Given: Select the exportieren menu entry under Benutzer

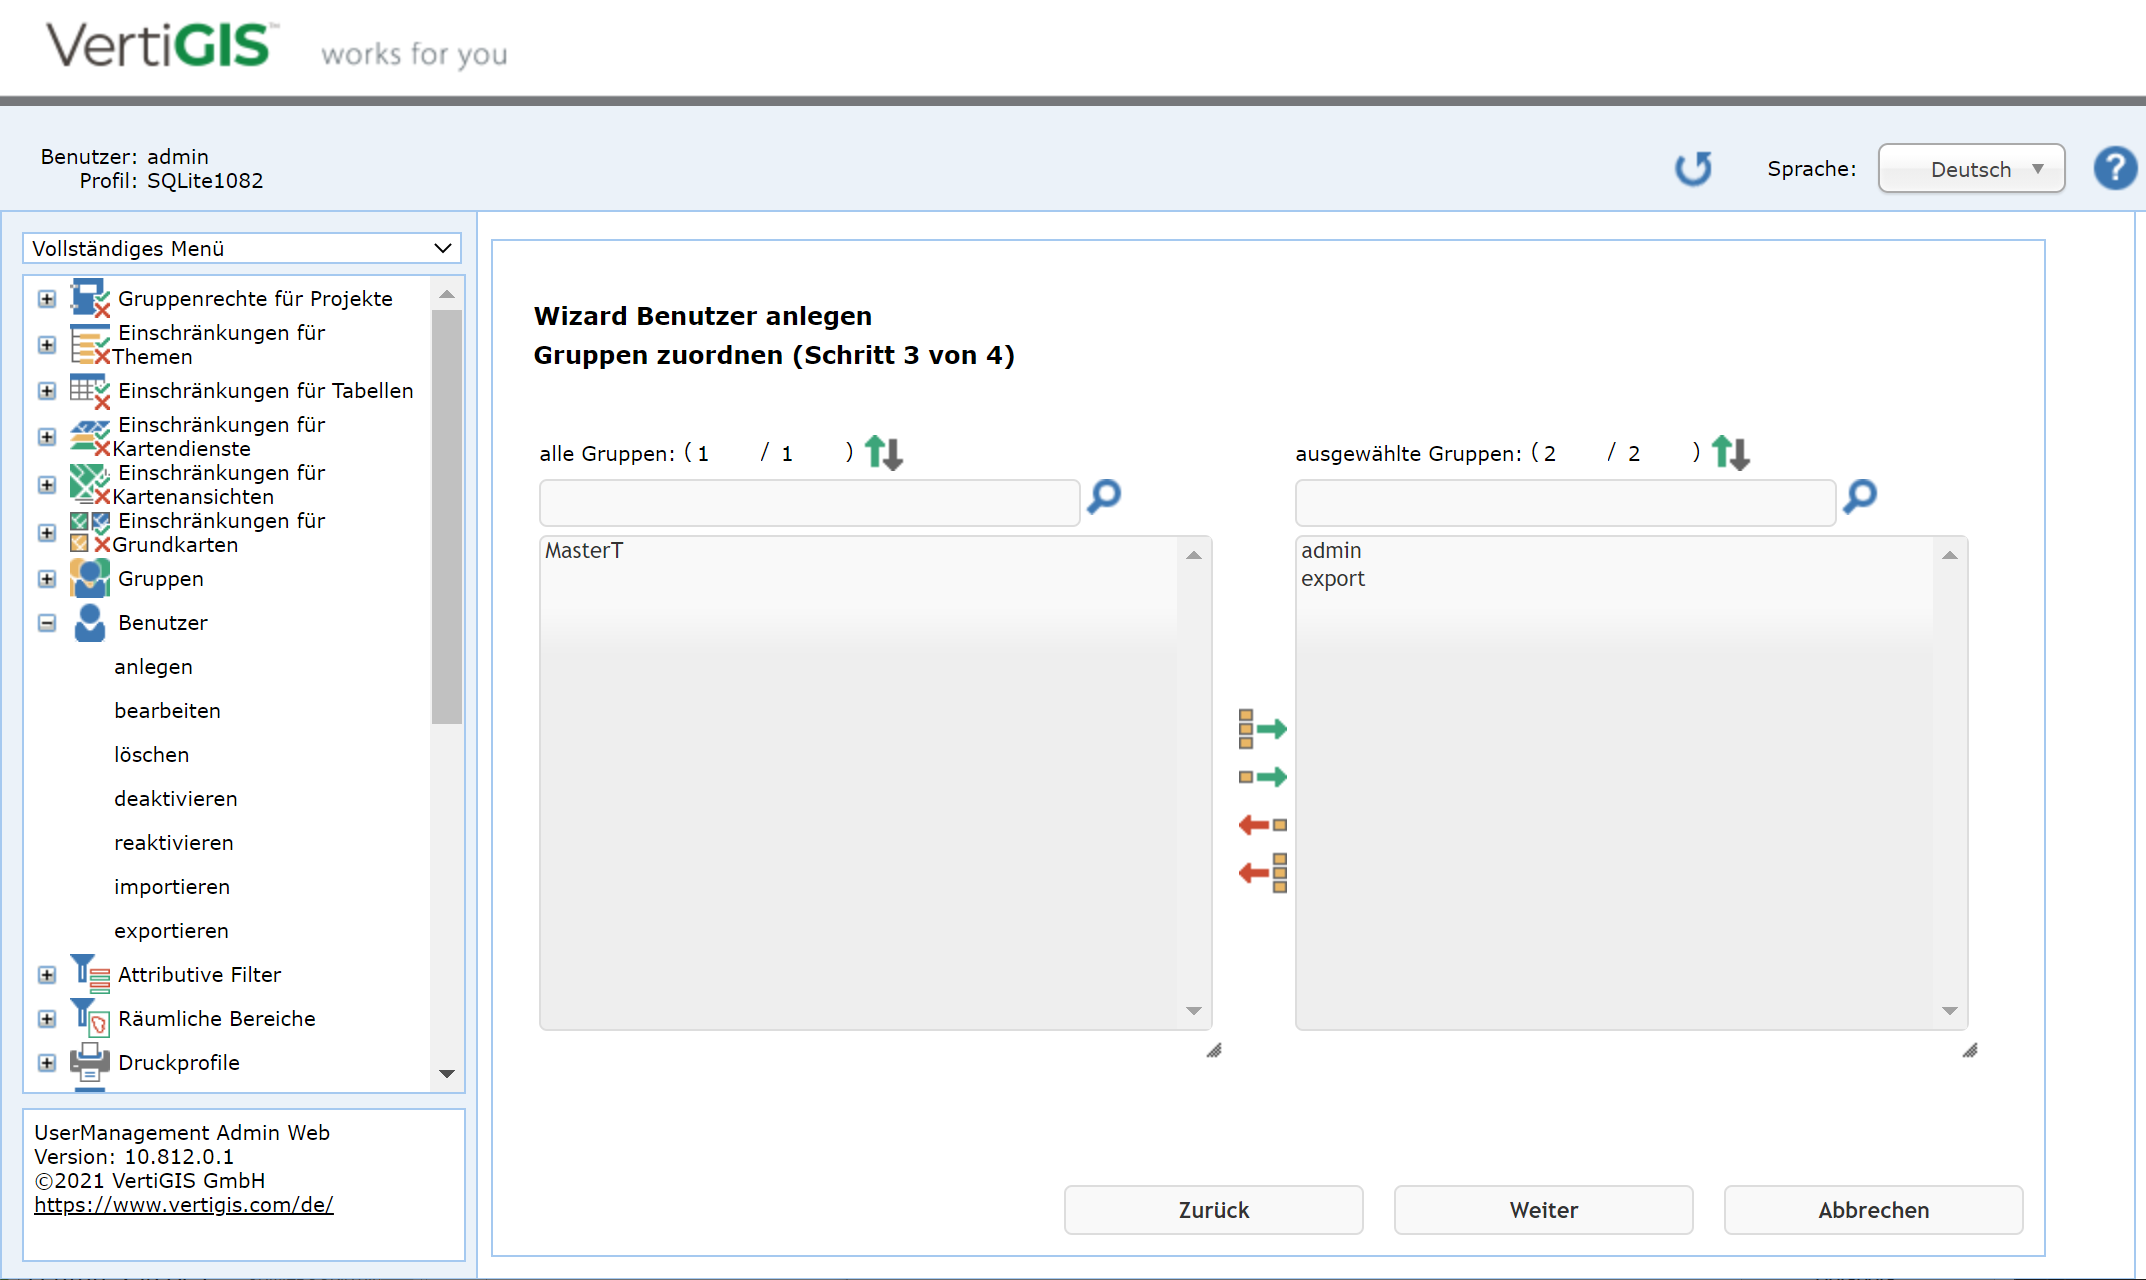Looking at the screenshot, I should (x=171, y=931).
